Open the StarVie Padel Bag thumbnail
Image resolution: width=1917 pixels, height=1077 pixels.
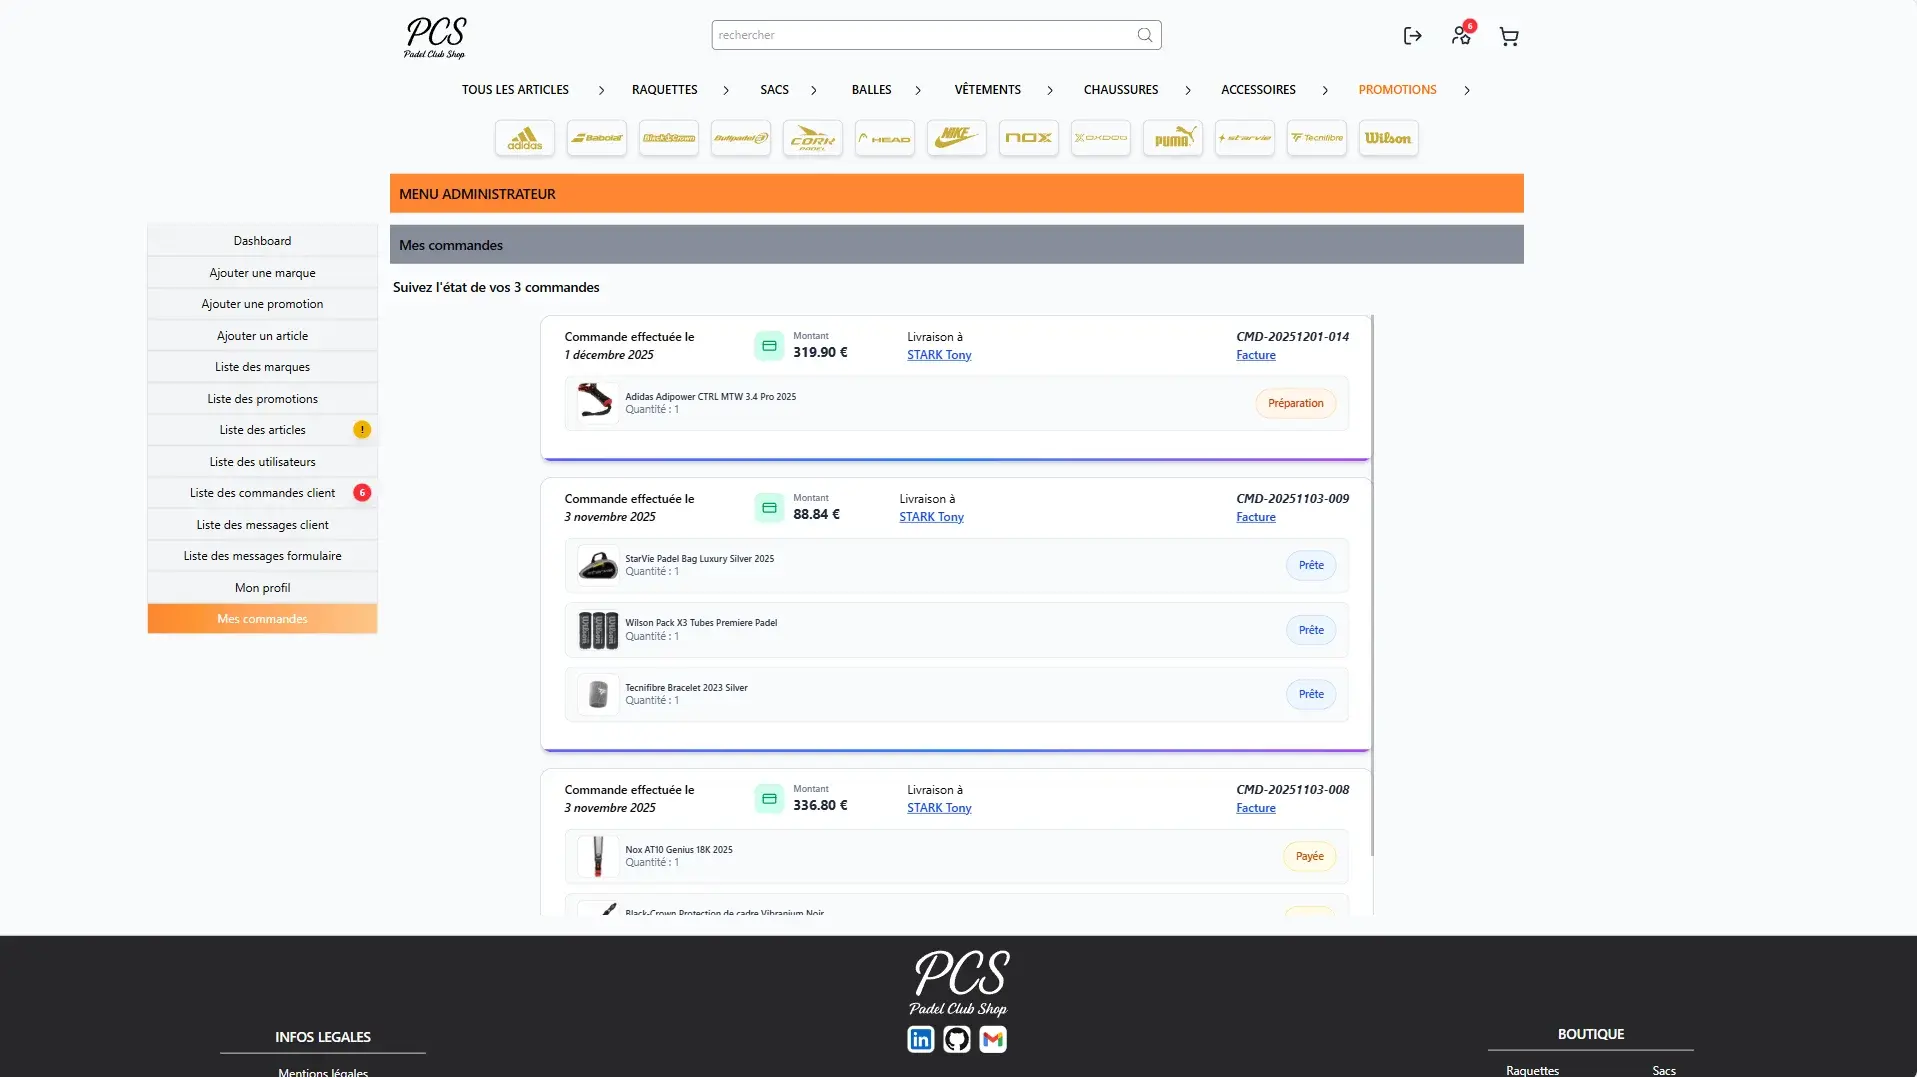pos(598,565)
